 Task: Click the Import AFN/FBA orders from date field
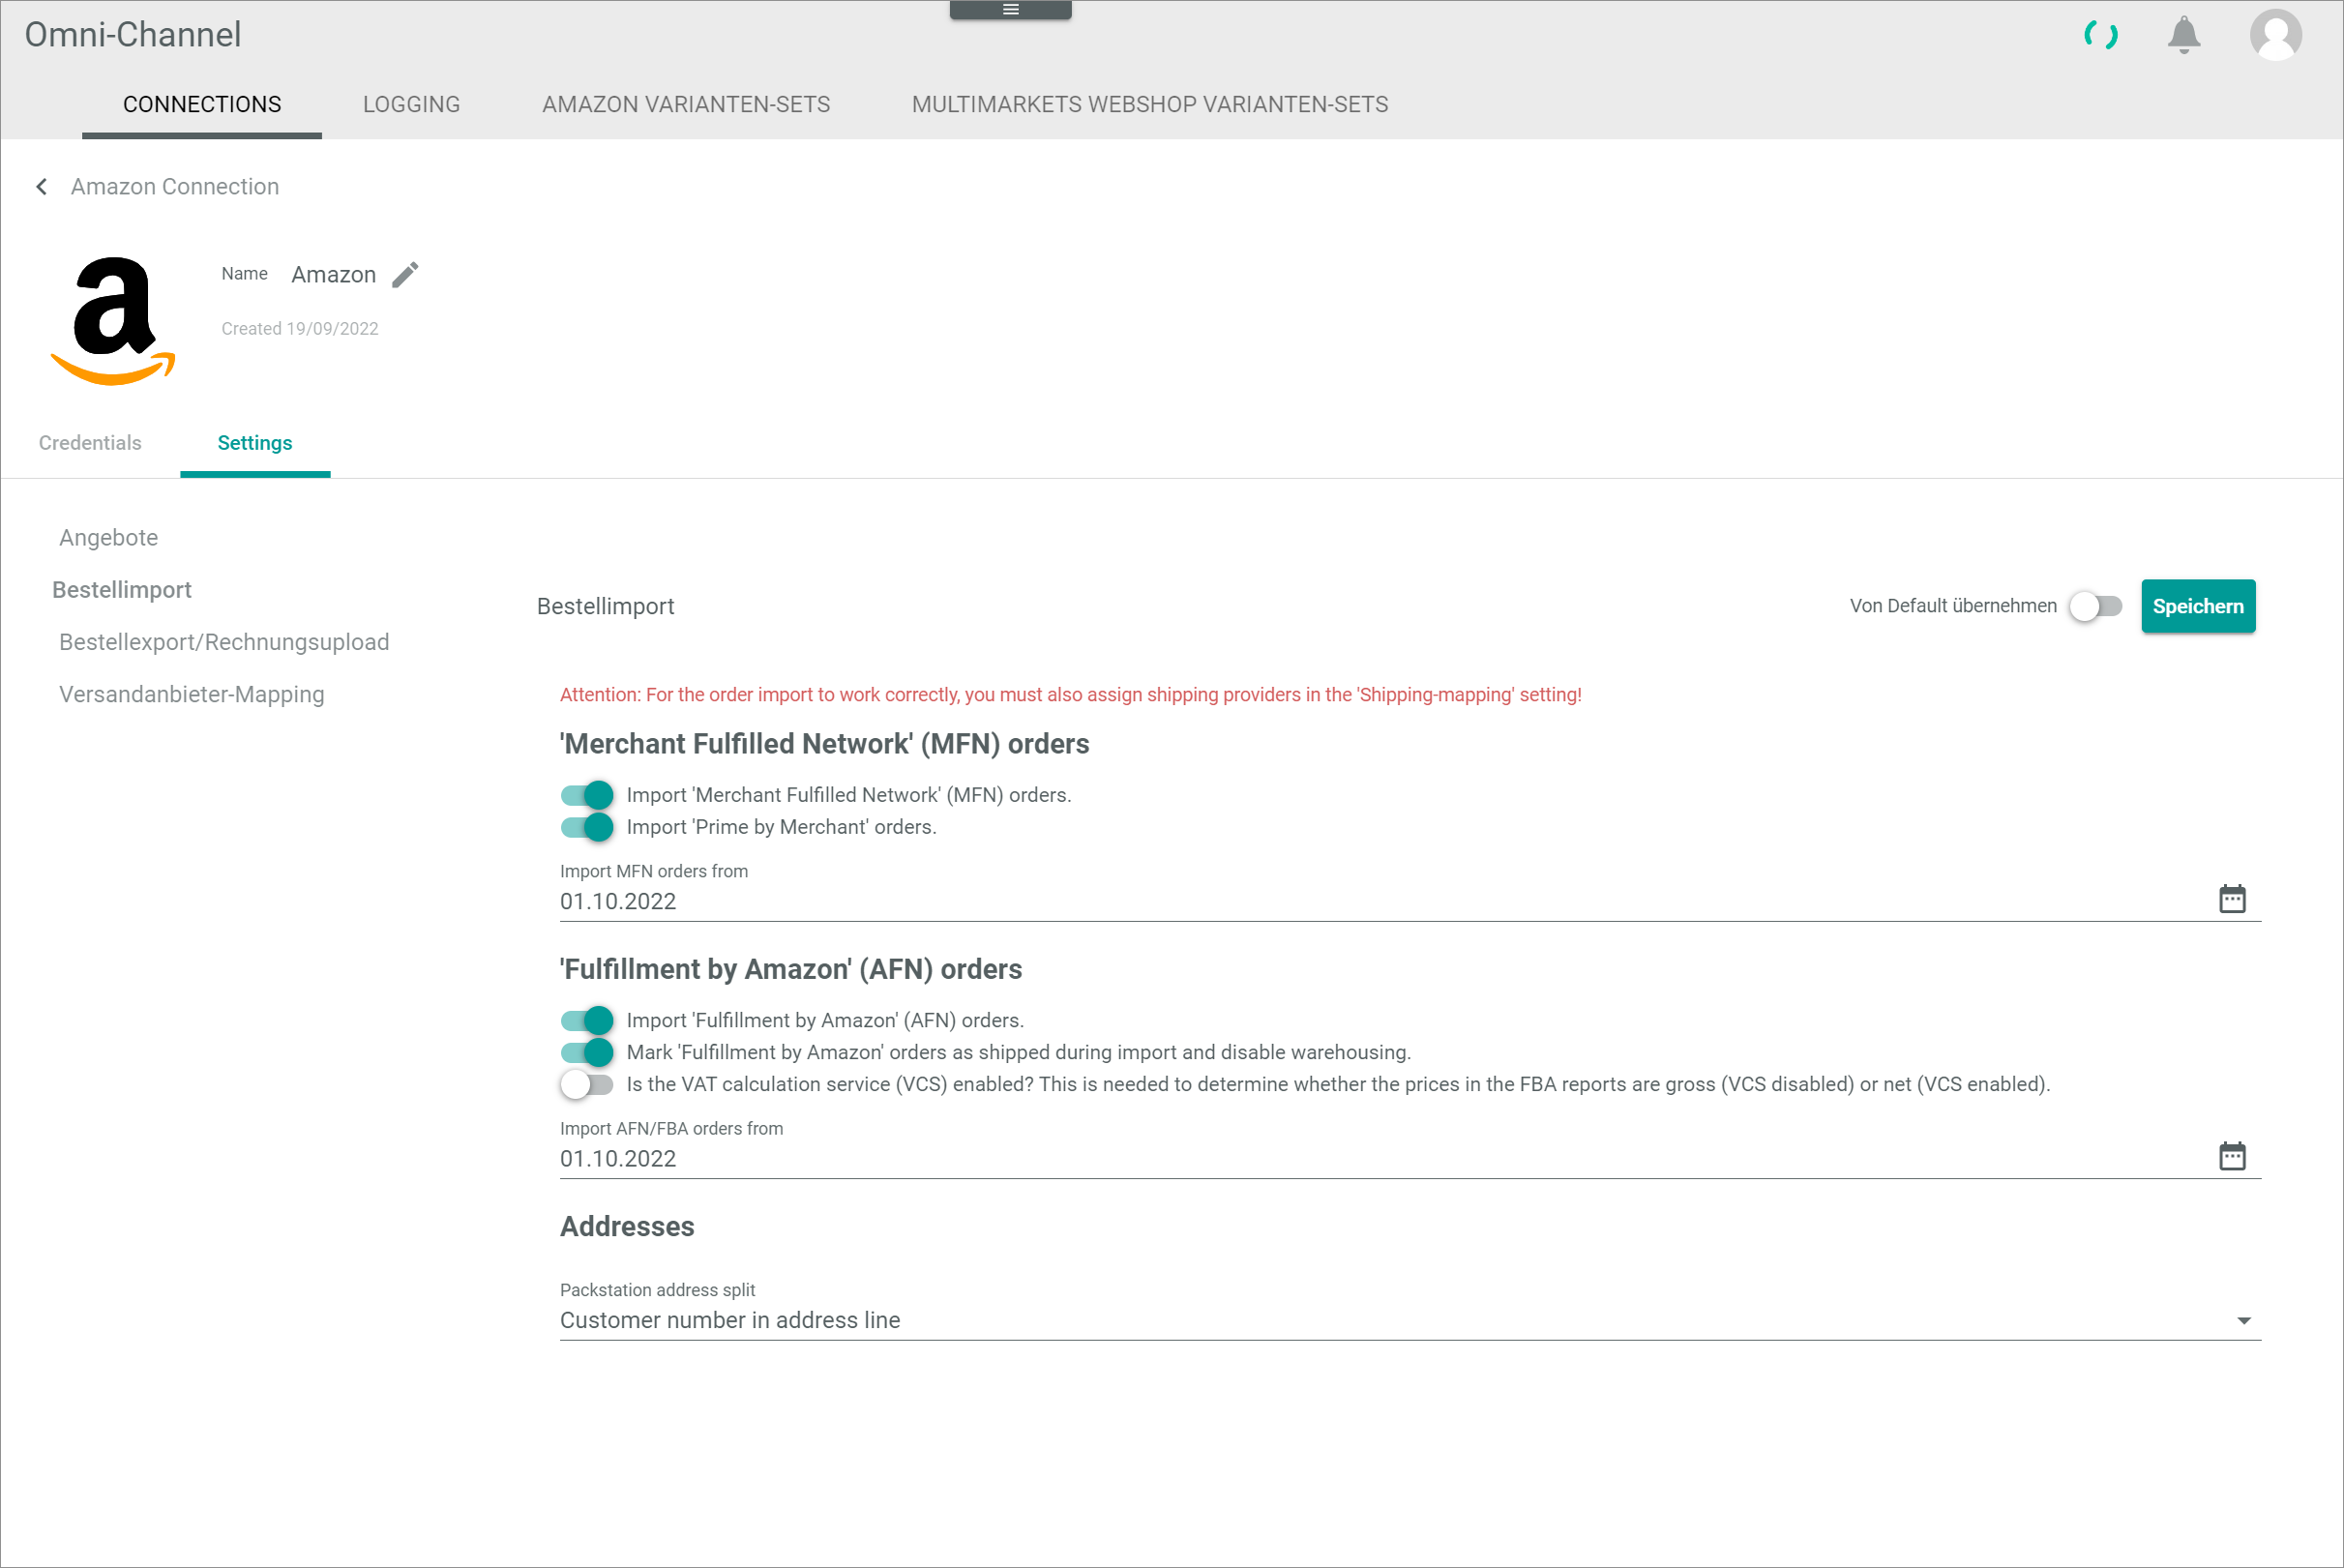point(1410,1158)
